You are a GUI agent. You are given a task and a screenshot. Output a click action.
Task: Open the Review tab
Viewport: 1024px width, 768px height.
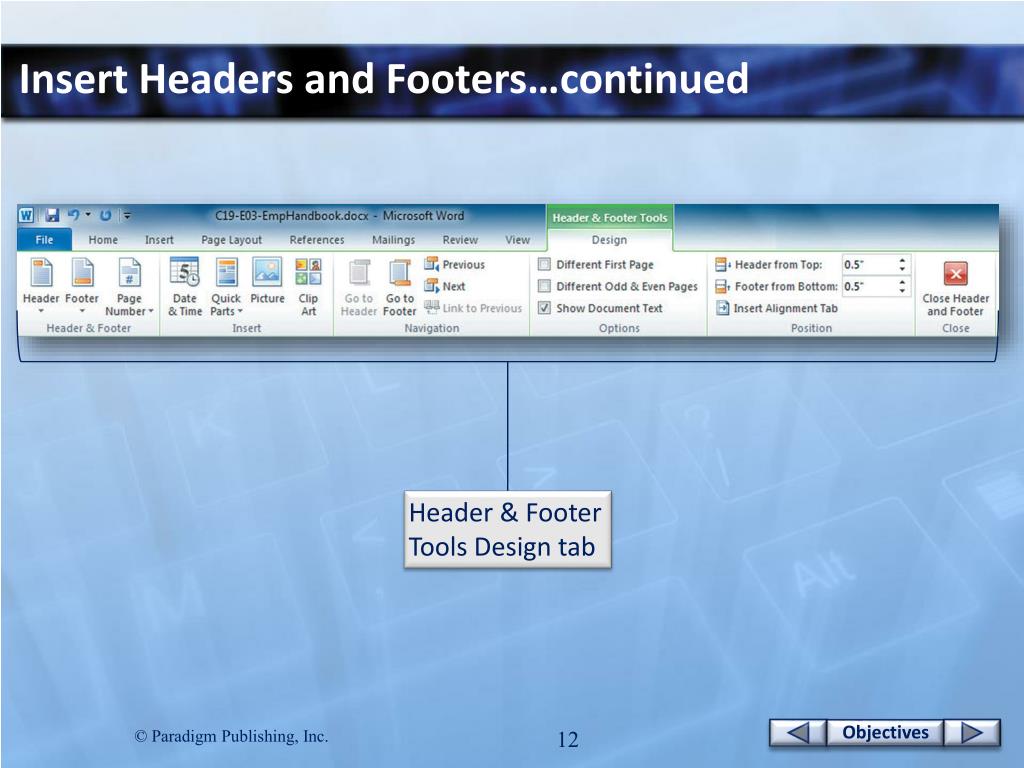point(460,240)
